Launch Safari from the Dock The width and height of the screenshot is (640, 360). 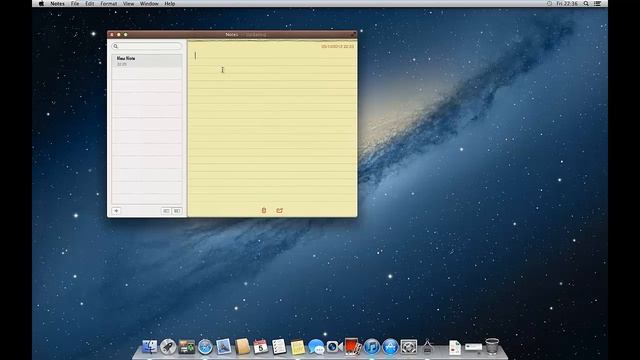tap(205, 347)
